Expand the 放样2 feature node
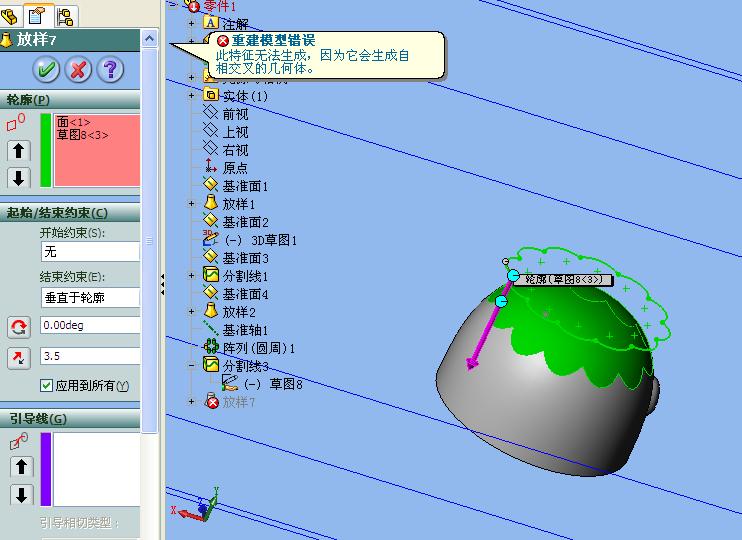Screen dimensions: 742x540 [x=191, y=311]
